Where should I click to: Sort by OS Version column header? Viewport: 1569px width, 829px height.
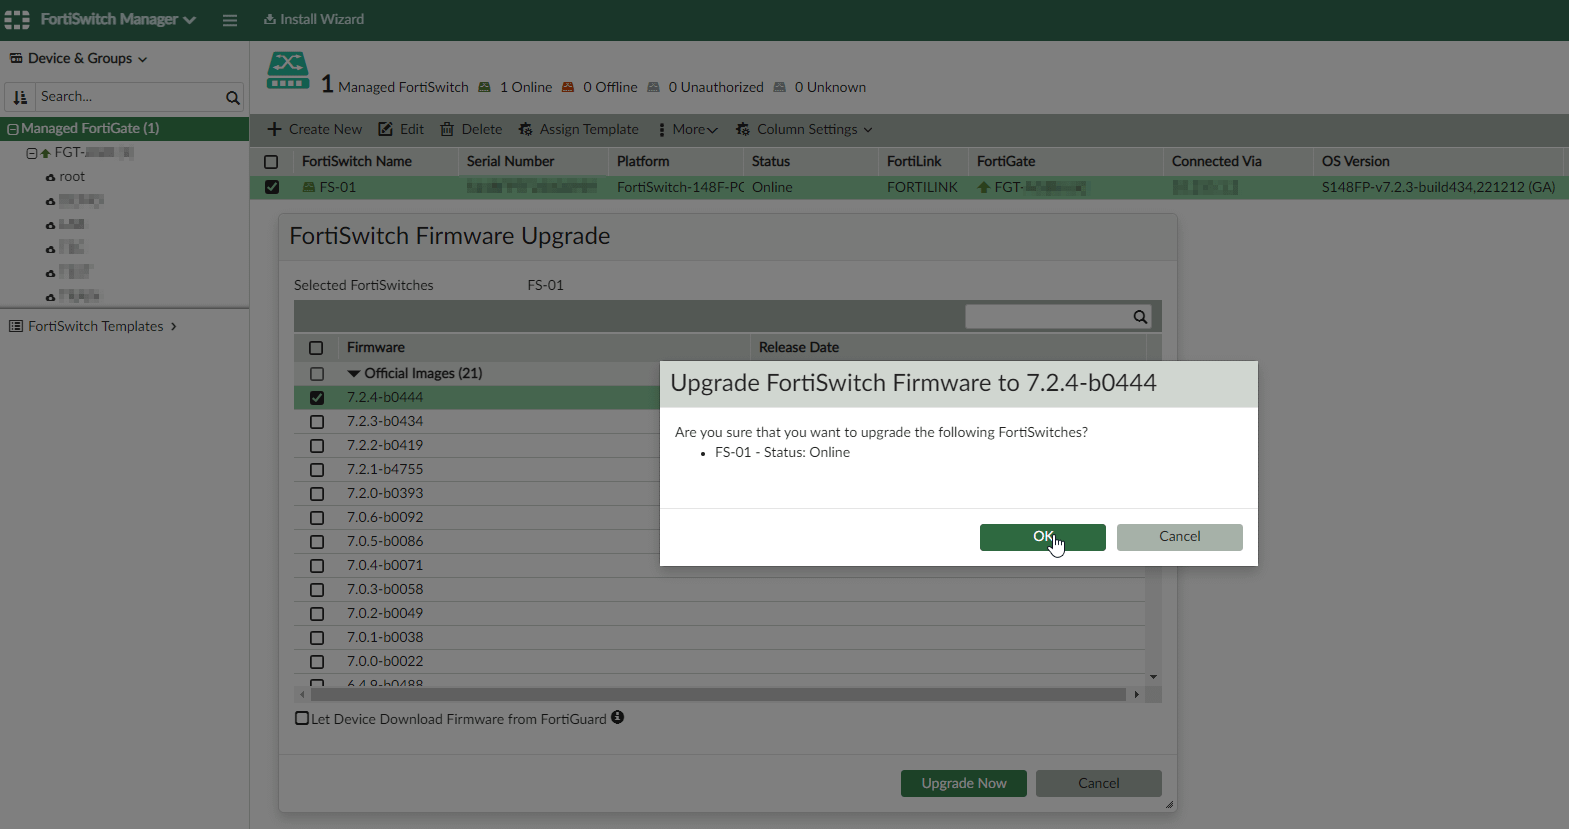coord(1355,161)
